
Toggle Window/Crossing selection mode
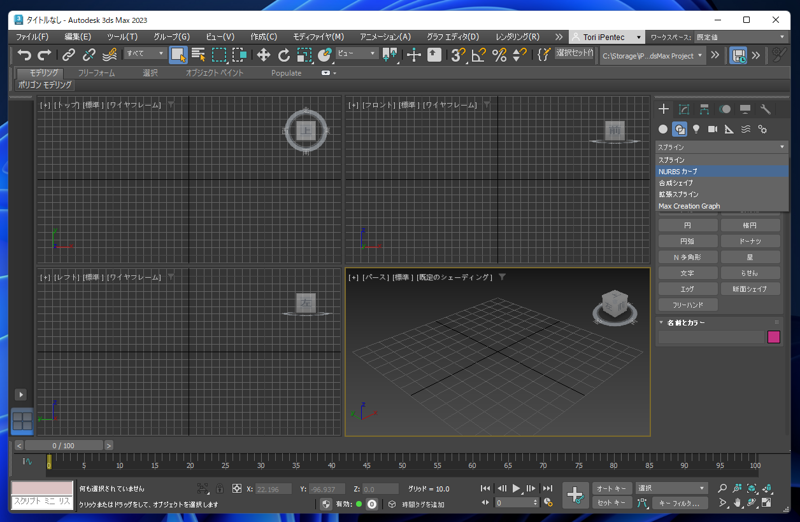click(x=239, y=55)
